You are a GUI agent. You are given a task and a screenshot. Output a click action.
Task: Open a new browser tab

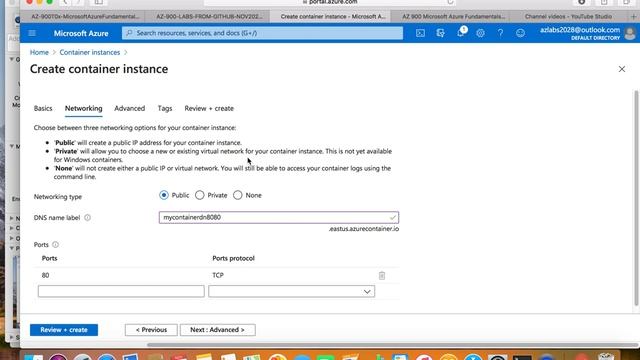click(x=633, y=17)
